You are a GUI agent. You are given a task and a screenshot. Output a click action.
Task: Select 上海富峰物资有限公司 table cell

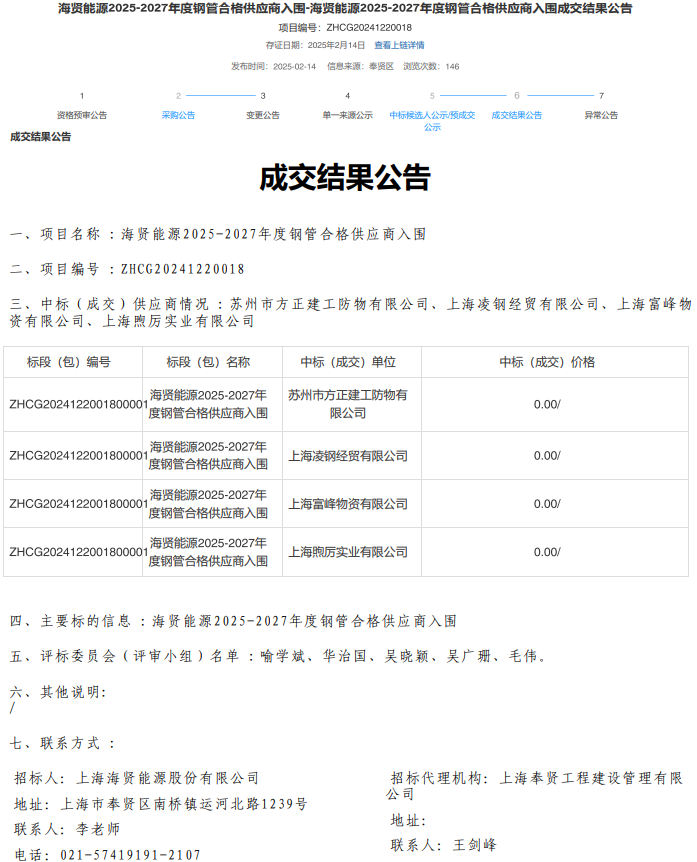(x=347, y=504)
